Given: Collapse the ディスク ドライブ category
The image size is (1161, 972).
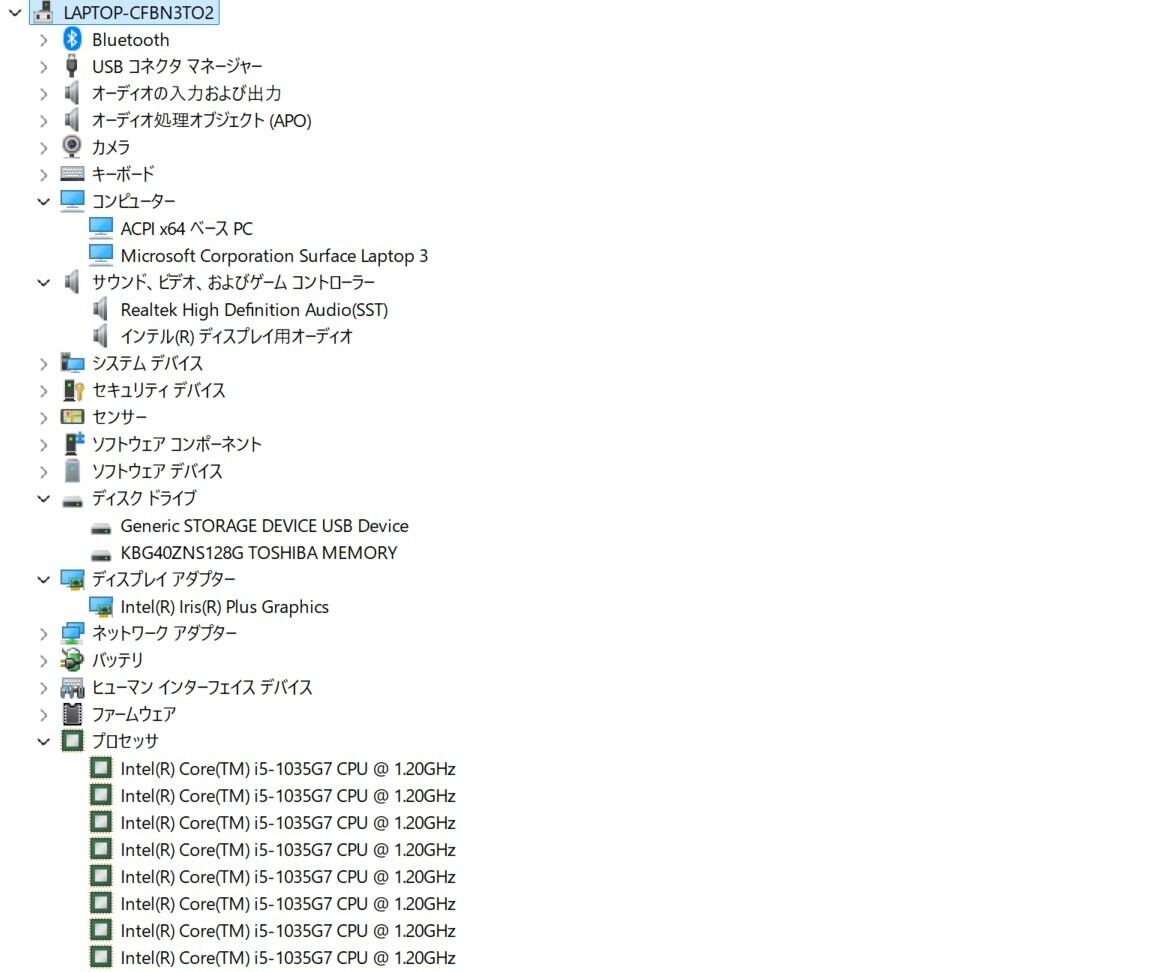Looking at the screenshot, I should click(x=44, y=499).
